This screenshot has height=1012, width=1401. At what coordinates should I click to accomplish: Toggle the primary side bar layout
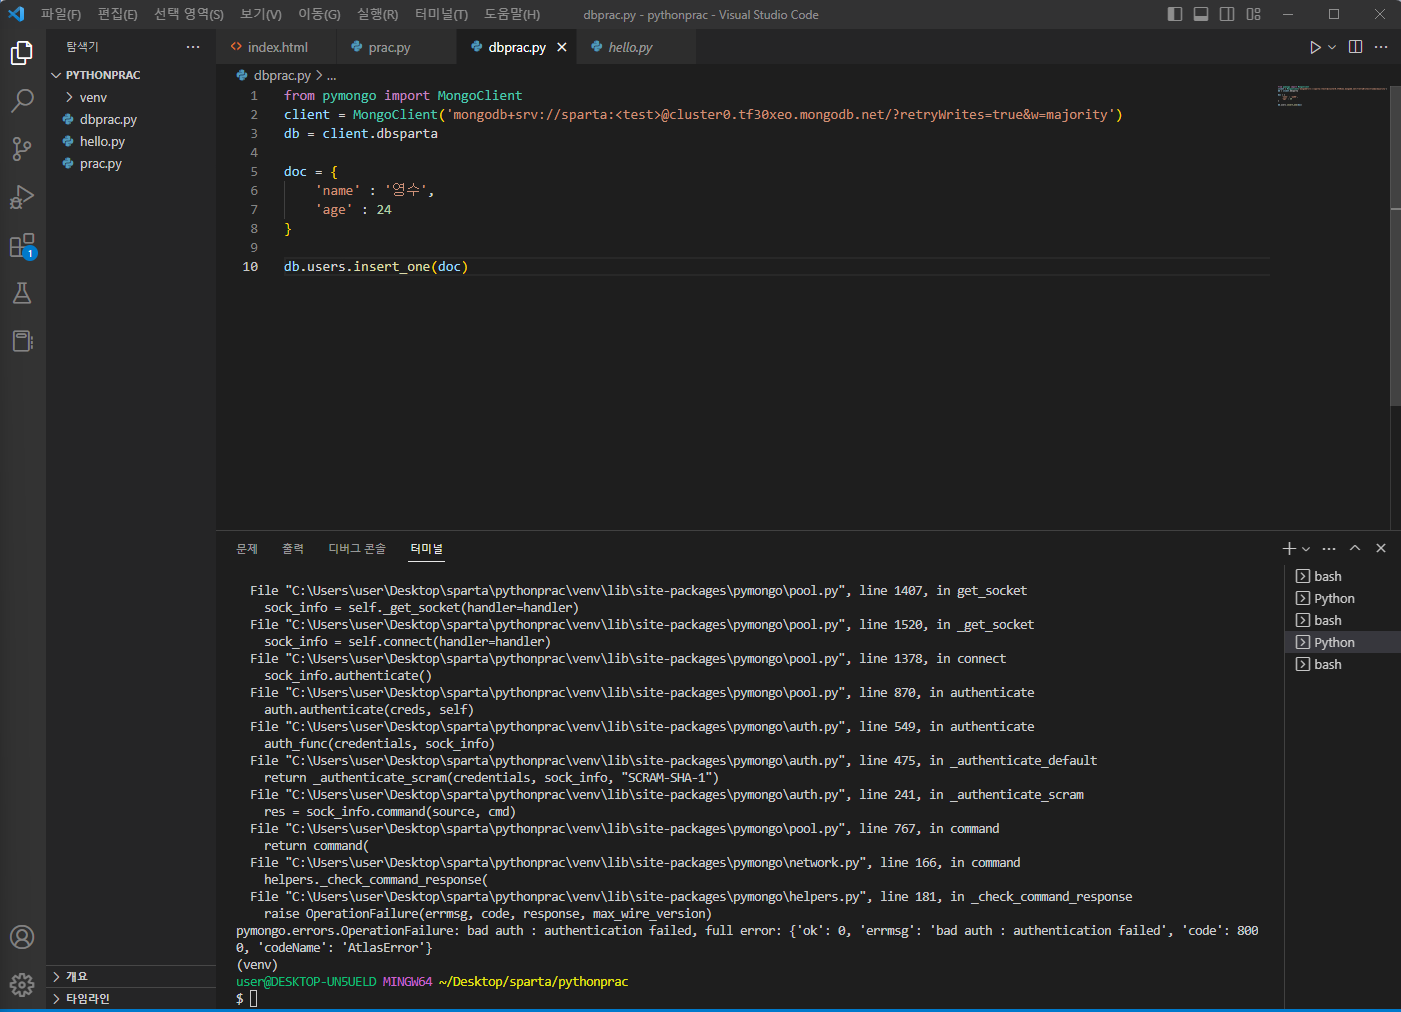[x=1175, y=14]
